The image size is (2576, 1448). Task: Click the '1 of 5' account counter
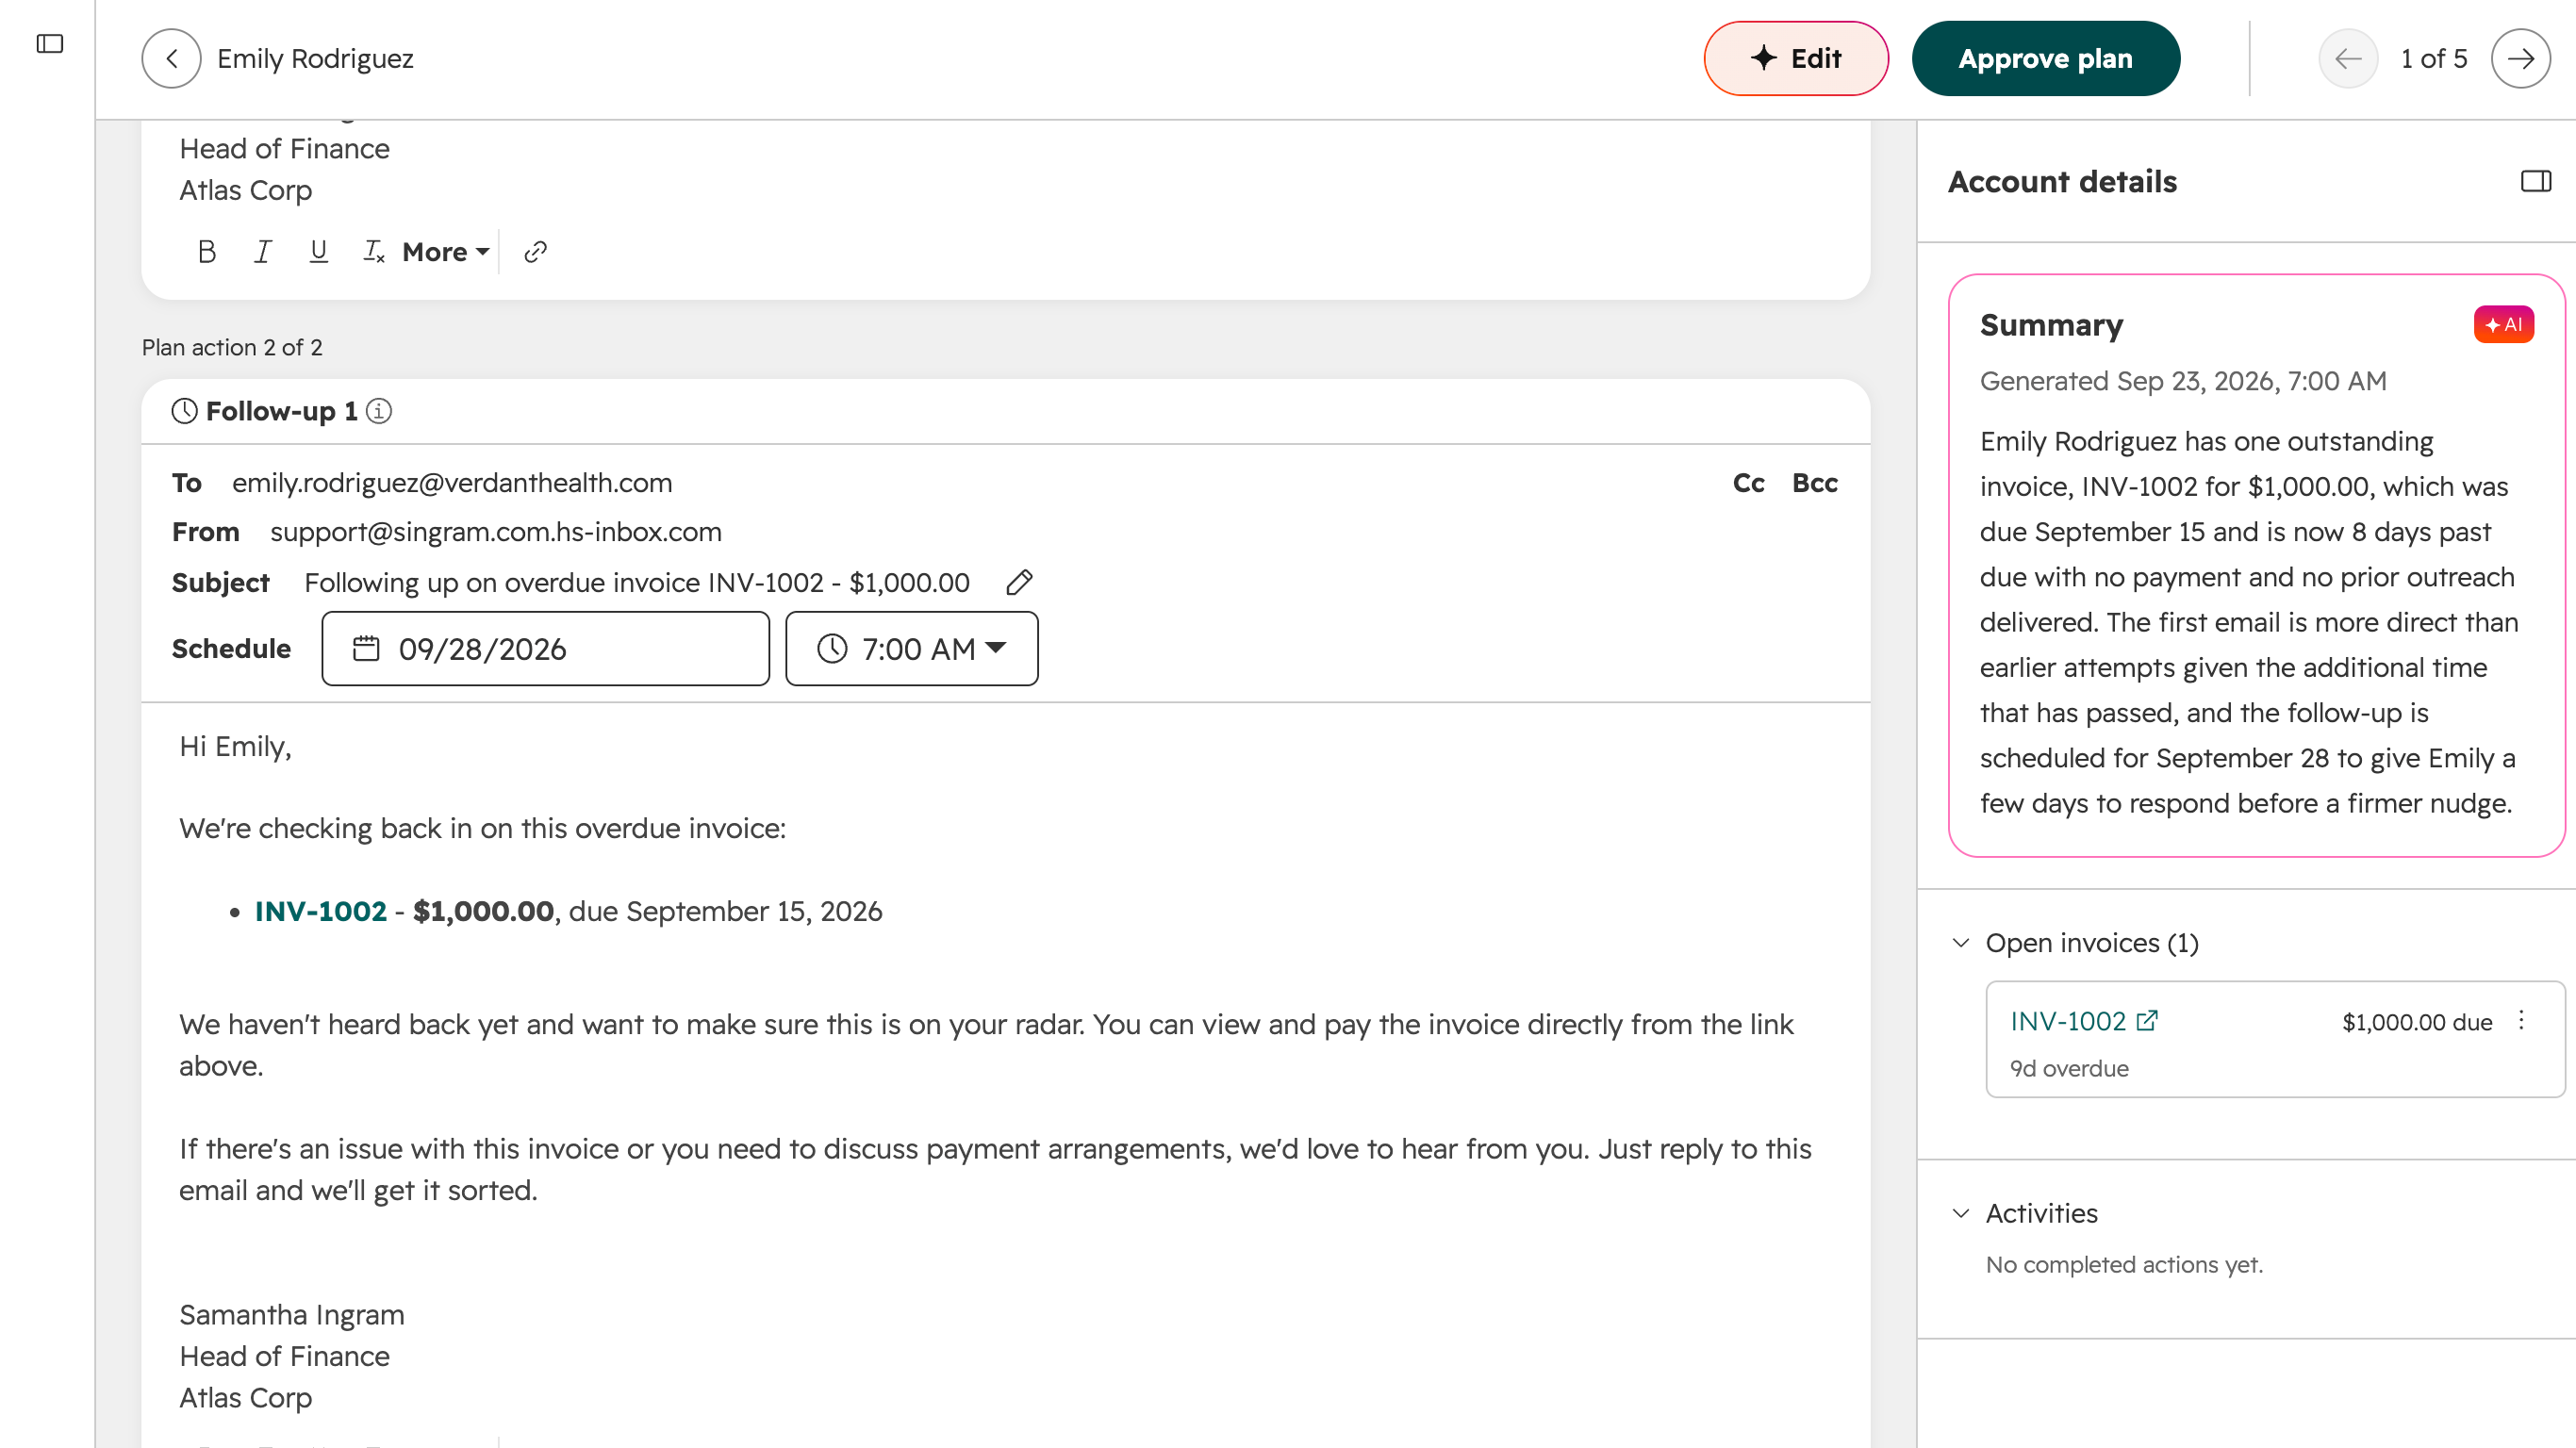point(2434,58)
